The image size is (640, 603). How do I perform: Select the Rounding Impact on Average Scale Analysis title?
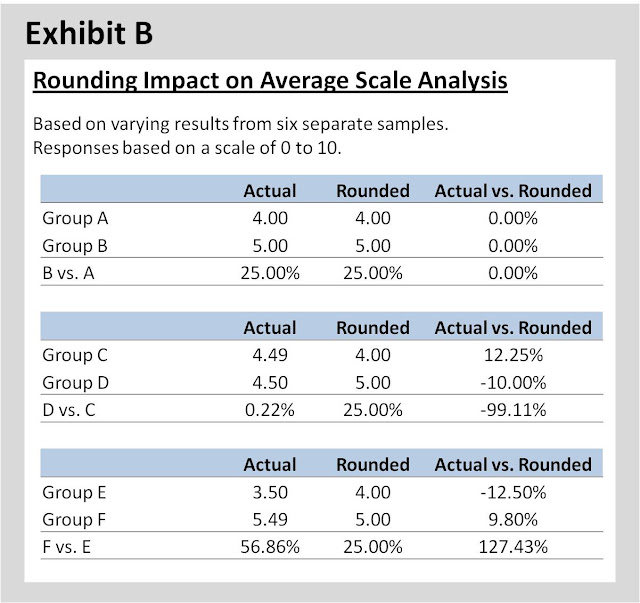270,81
